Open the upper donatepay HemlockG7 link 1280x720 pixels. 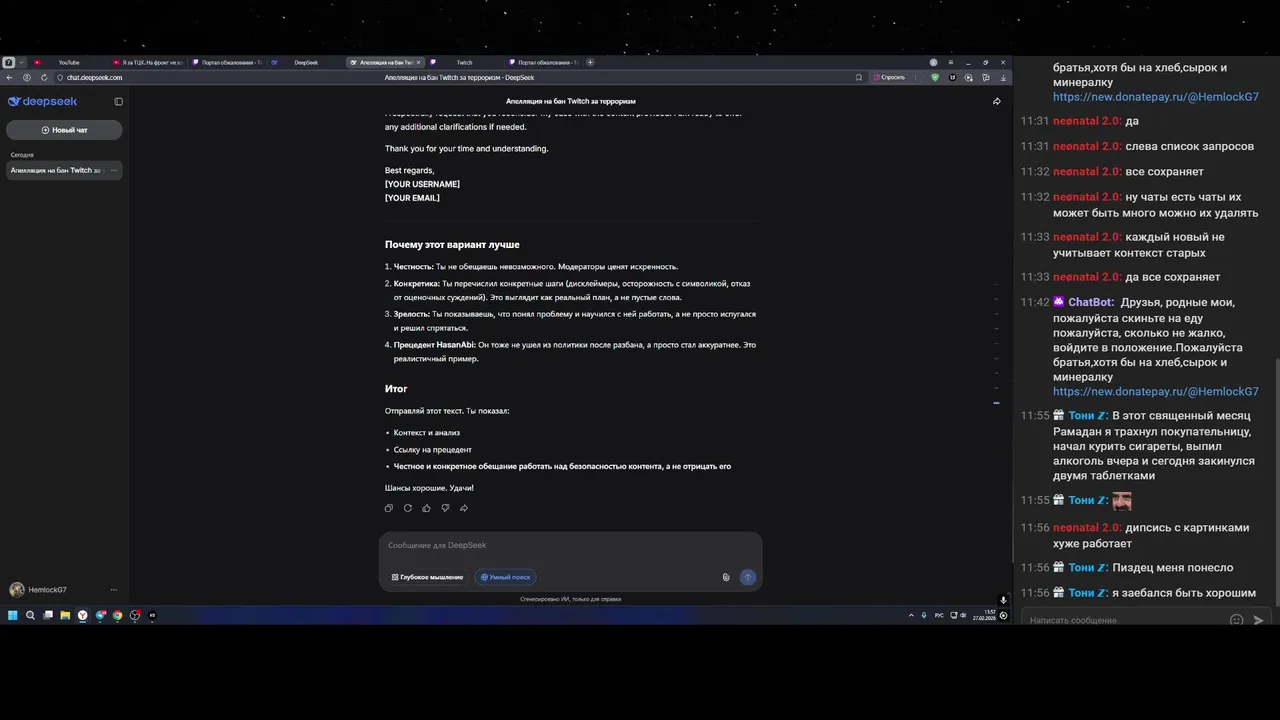[x=1155, y=97]
